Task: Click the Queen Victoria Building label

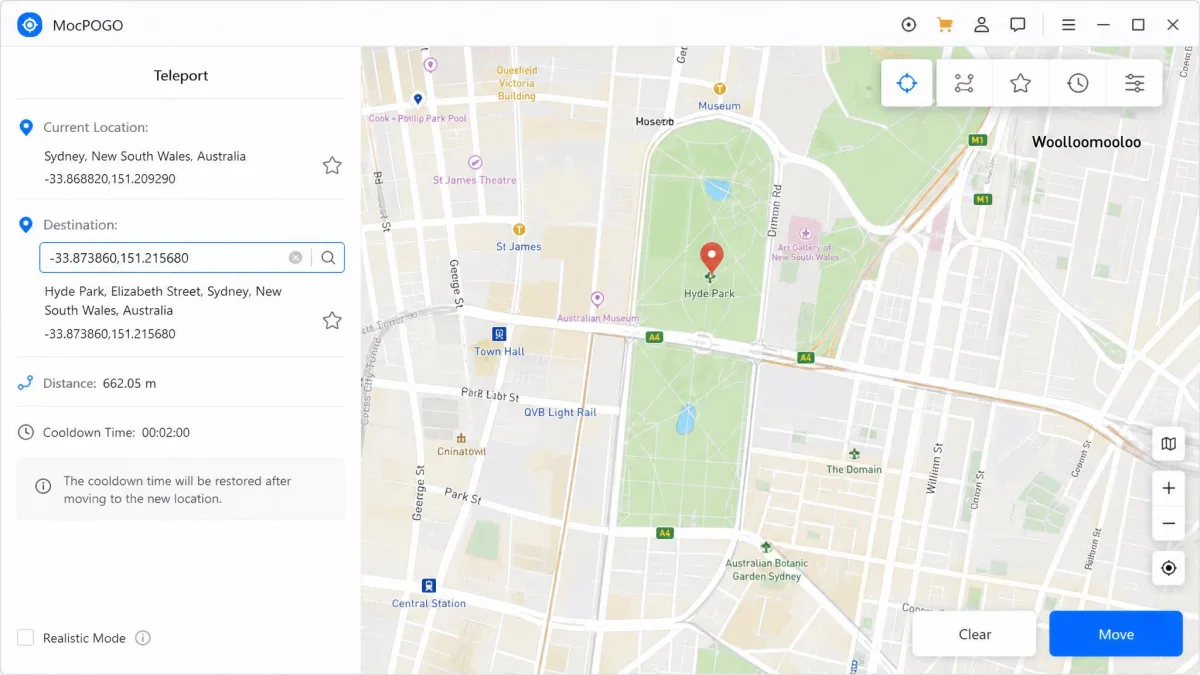Action: tap(517, 83)
